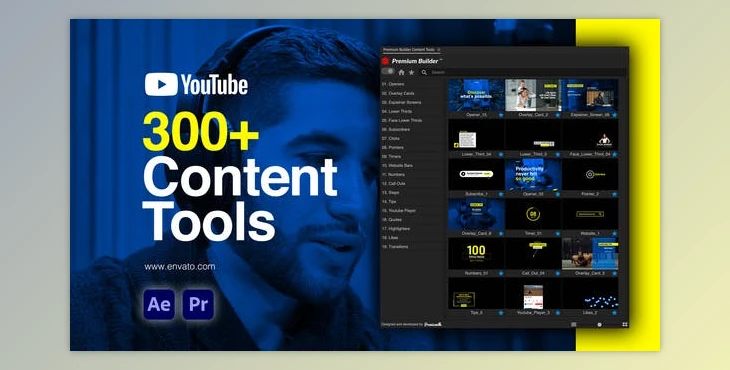Viewport: 730px width, 370px height.
Task: Select the 07 Clicks category
Action: 391,139
